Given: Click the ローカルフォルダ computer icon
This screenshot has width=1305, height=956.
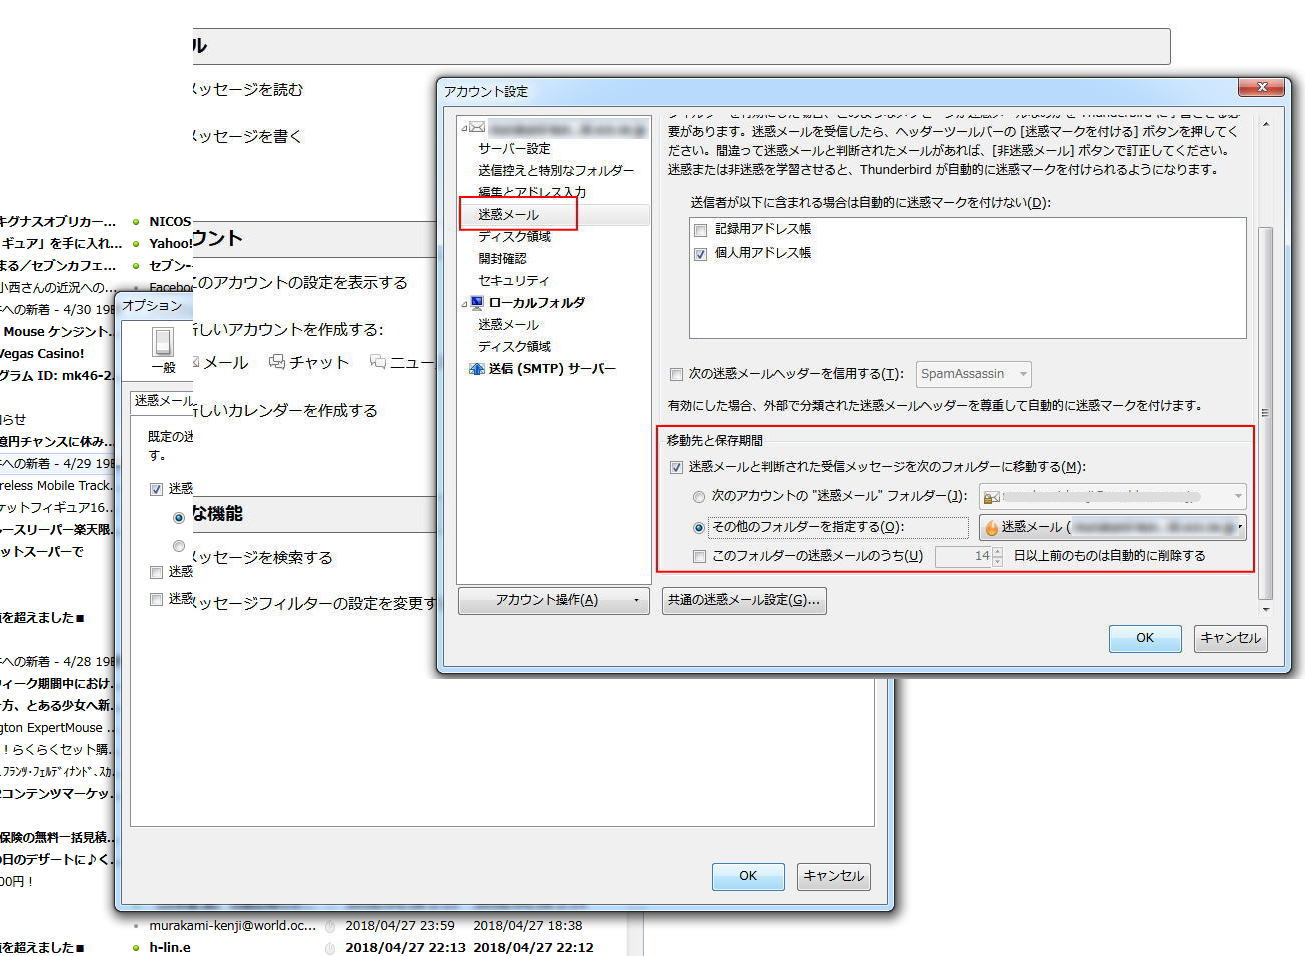Looking at the screenshot, I should tap(477, 302).
